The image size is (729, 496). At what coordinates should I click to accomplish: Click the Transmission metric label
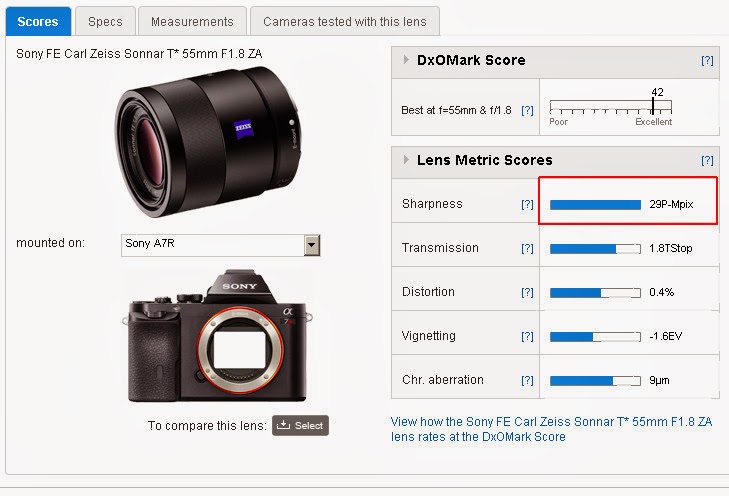coord(440,248)
